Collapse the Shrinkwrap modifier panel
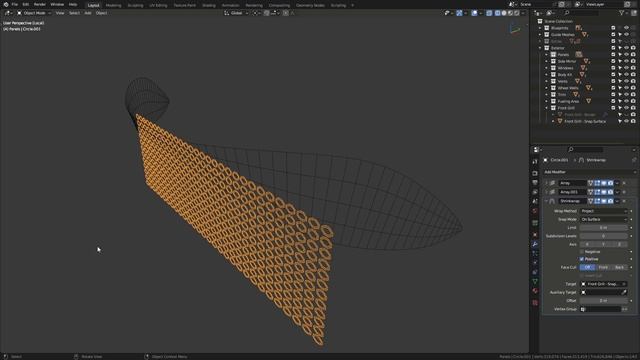The image size is (640, 360). point(546,201)
